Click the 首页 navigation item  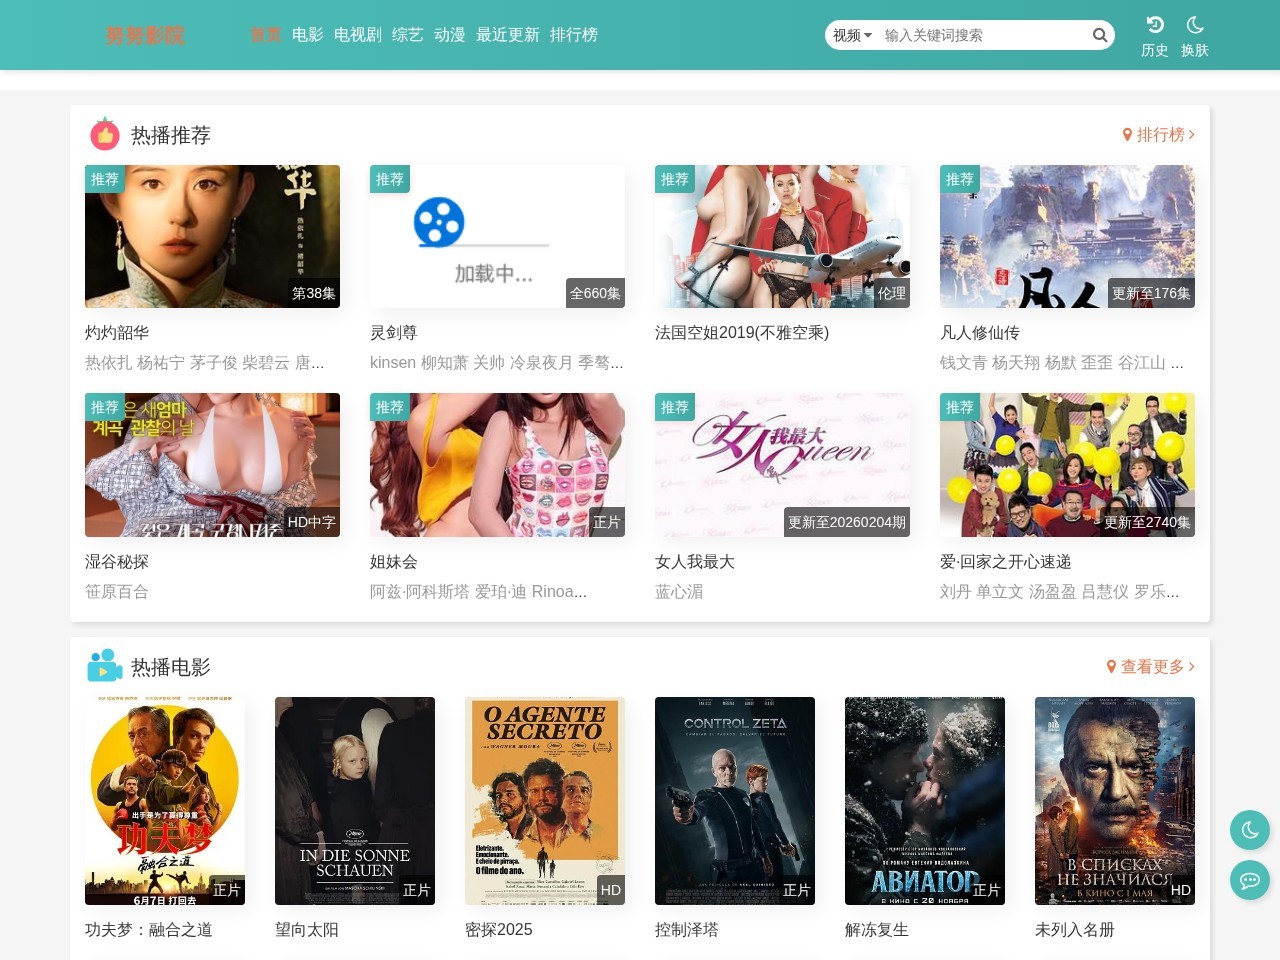[266, 35]
